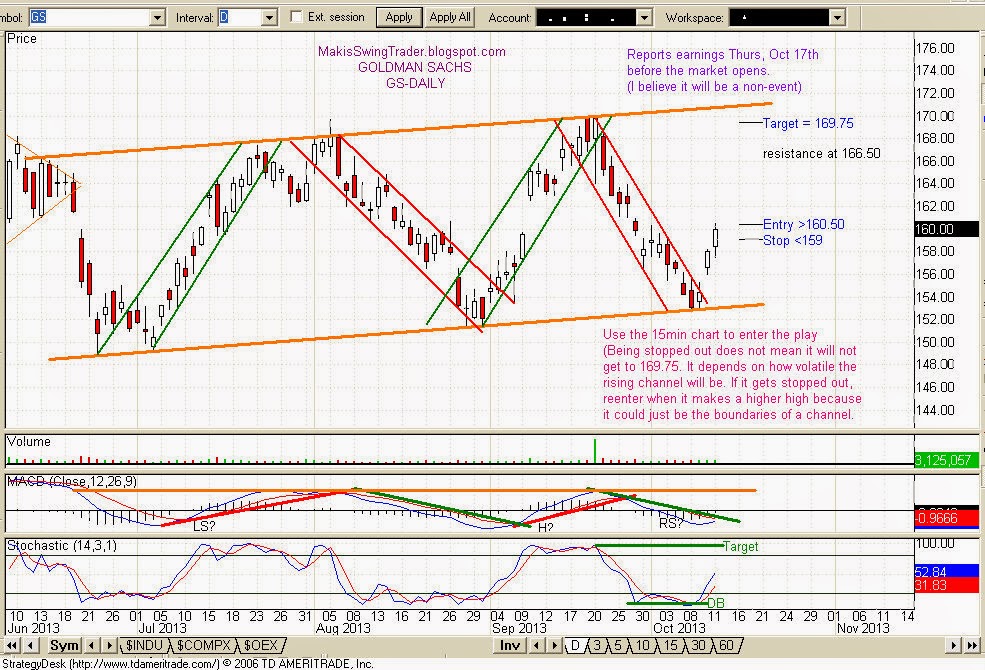Open the Interval dropdown arrow
The image size is (985, 670).
tap(269, 18)
